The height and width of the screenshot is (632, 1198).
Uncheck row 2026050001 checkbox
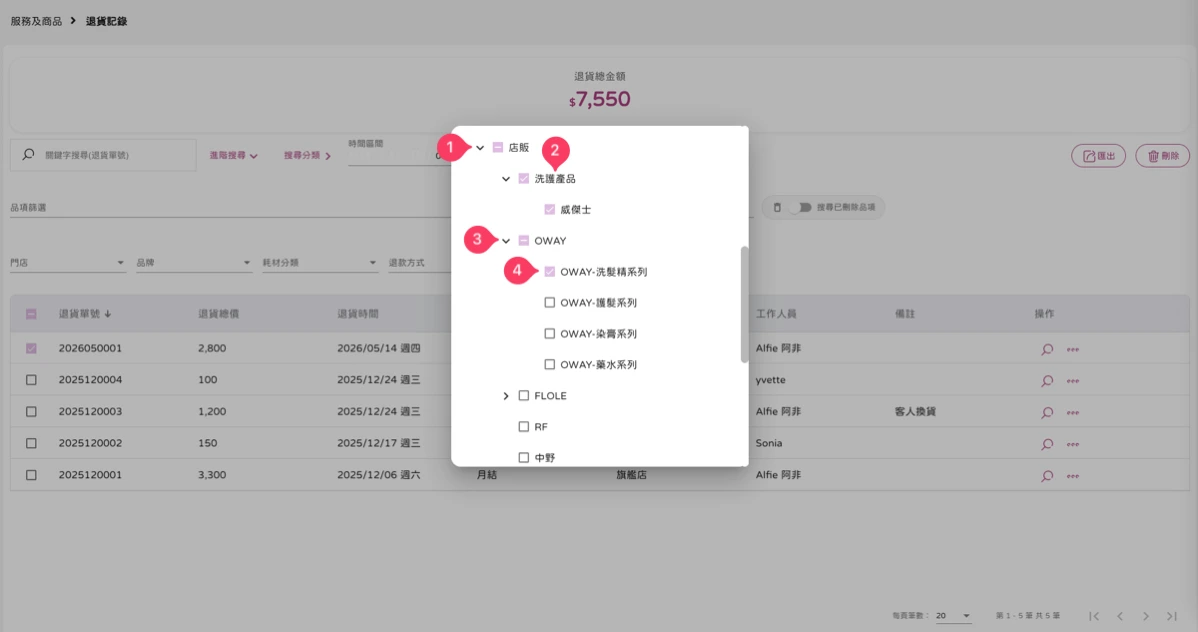click(x=31, y=348)
